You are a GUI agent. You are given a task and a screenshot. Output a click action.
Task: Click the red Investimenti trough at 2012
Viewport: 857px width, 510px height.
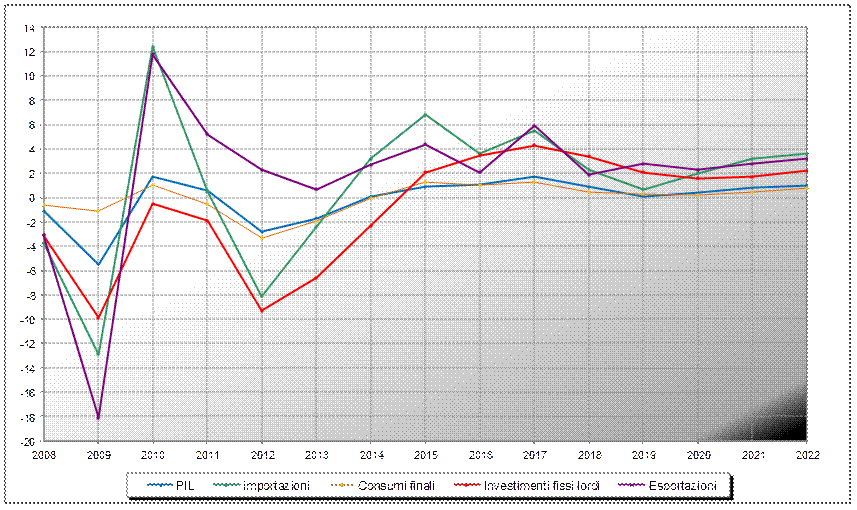(262, 310)
